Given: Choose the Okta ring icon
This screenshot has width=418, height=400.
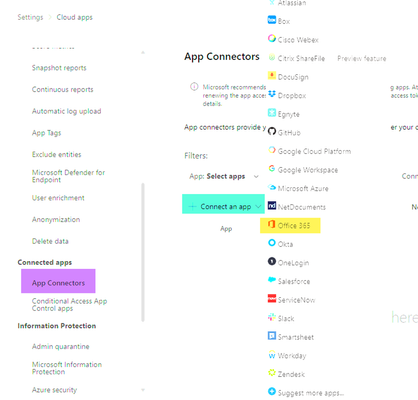Looking at the screenshot, I should (x=272, y=243).
